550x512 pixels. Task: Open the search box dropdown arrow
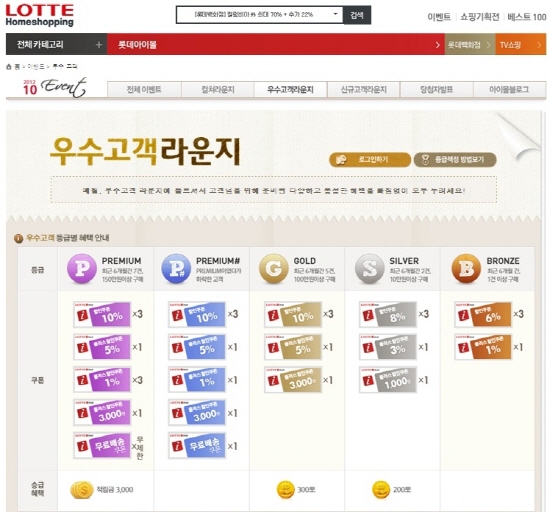point(335,14)
